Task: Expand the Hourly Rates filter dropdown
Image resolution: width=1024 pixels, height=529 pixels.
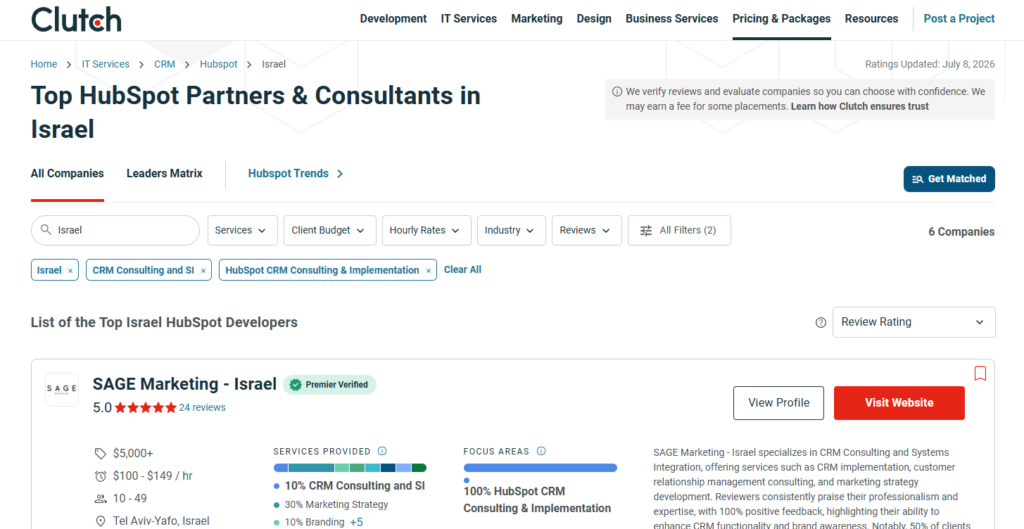Action: [426, 231]
